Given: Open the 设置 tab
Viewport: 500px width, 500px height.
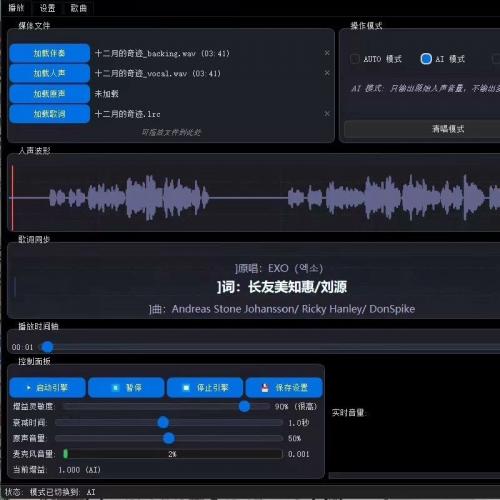Looking at the screenshot, I should click(x=47, y=8).
